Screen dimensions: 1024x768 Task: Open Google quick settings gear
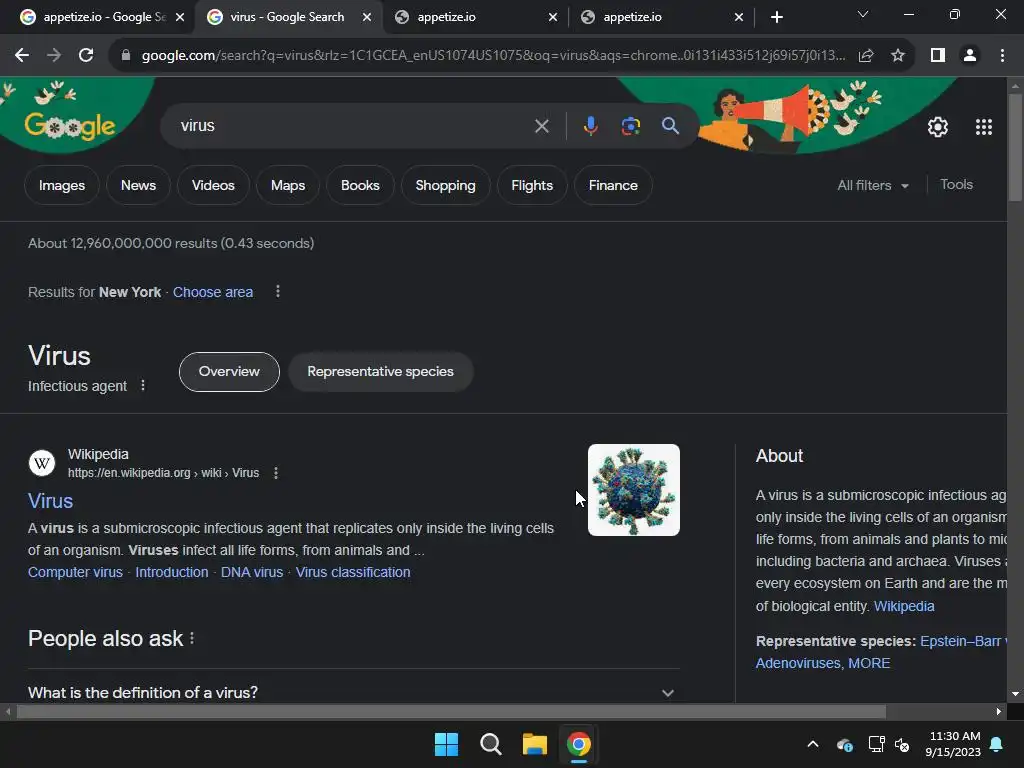coord(938,127)
